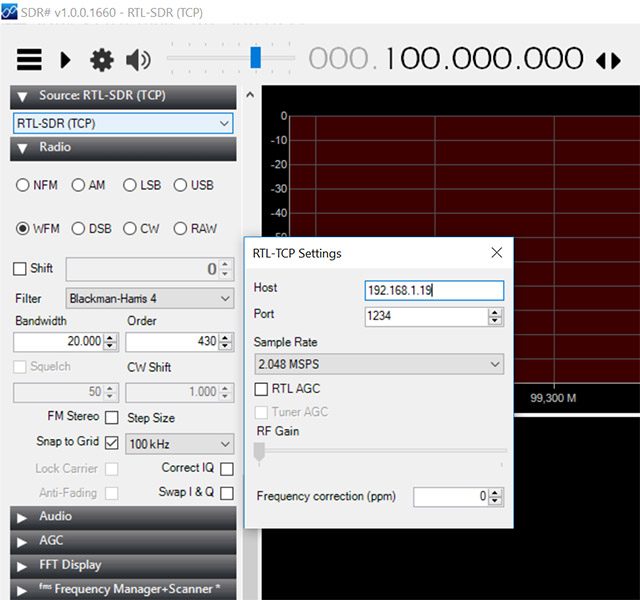
Task: Select WFM mode
Action: (38, 229)
